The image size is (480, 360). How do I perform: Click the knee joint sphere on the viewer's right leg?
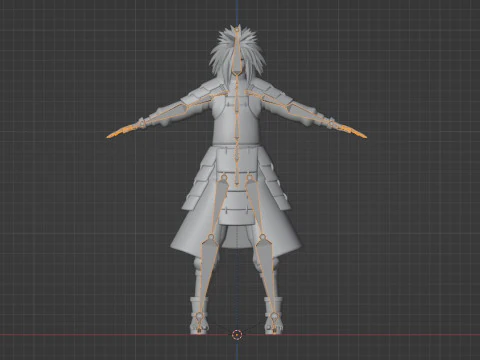tap(262, 237)
